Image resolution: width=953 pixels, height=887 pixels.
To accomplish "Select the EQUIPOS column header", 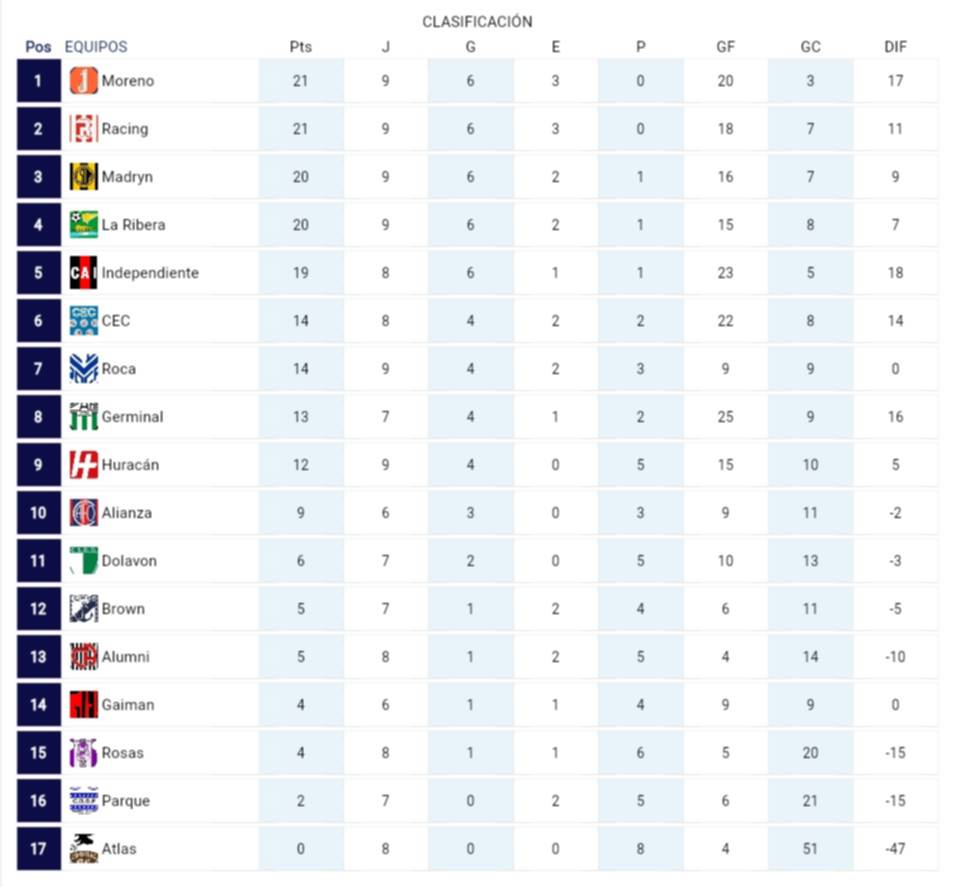I will tap(96, 47).
